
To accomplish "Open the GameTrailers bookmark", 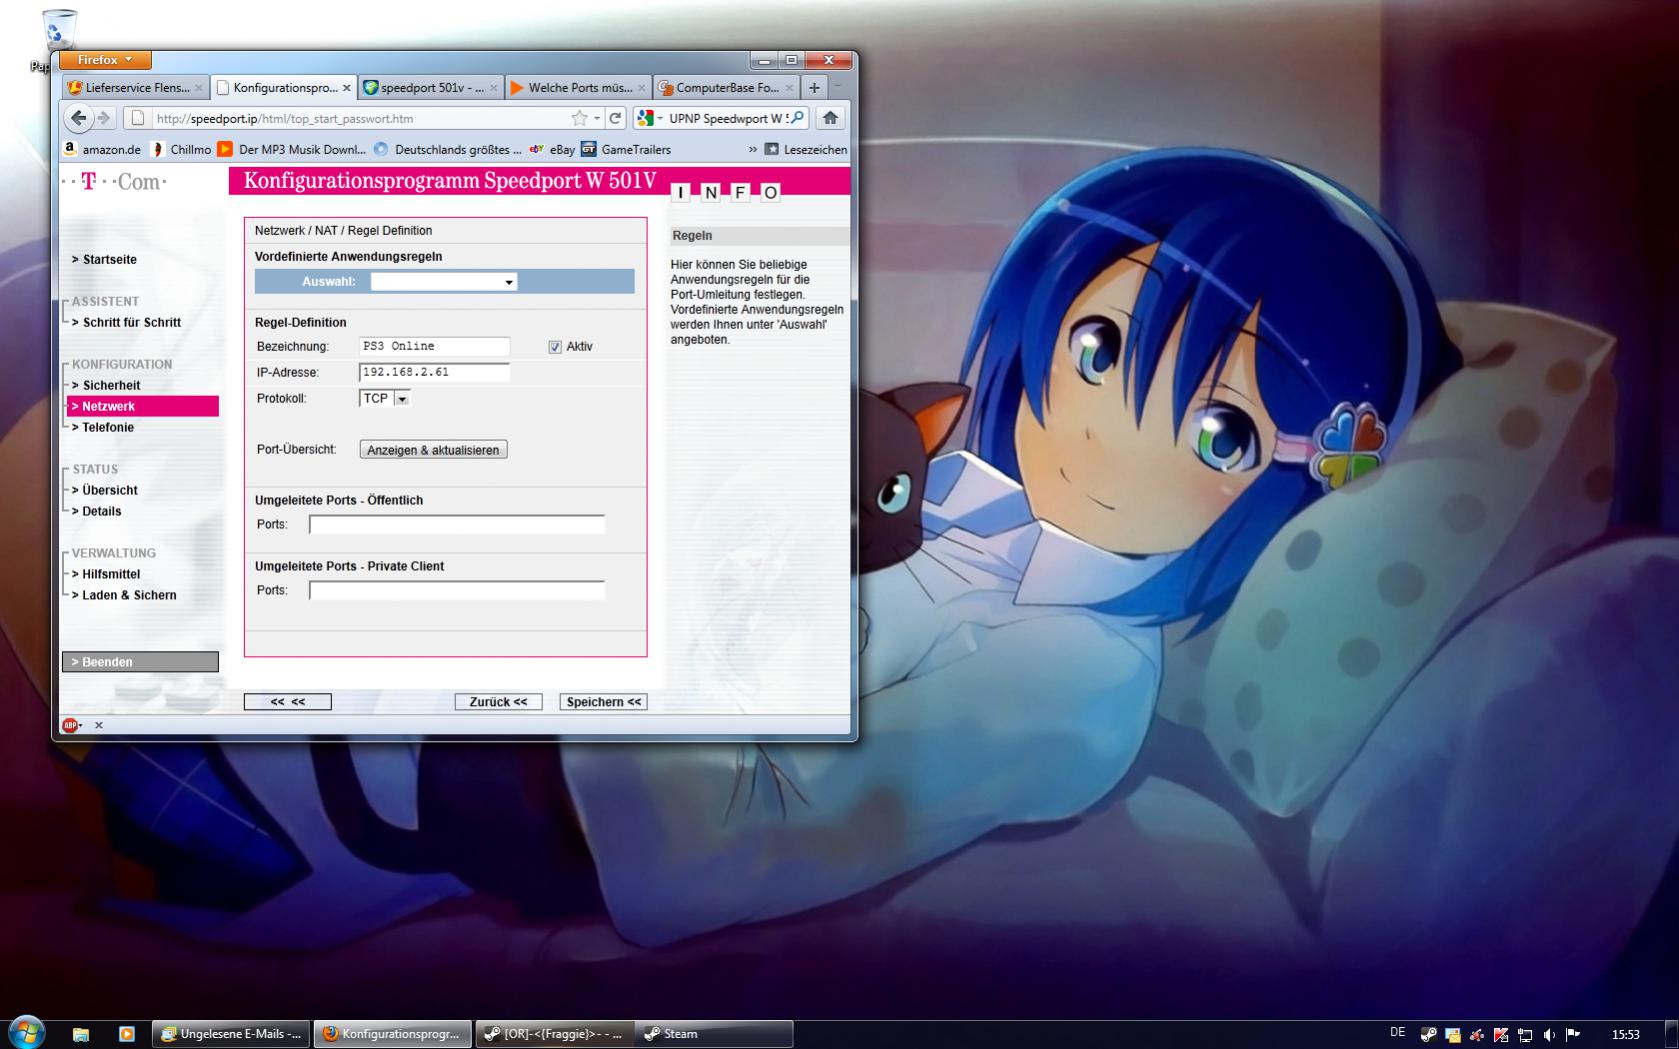I will click(x=626, y=149).
